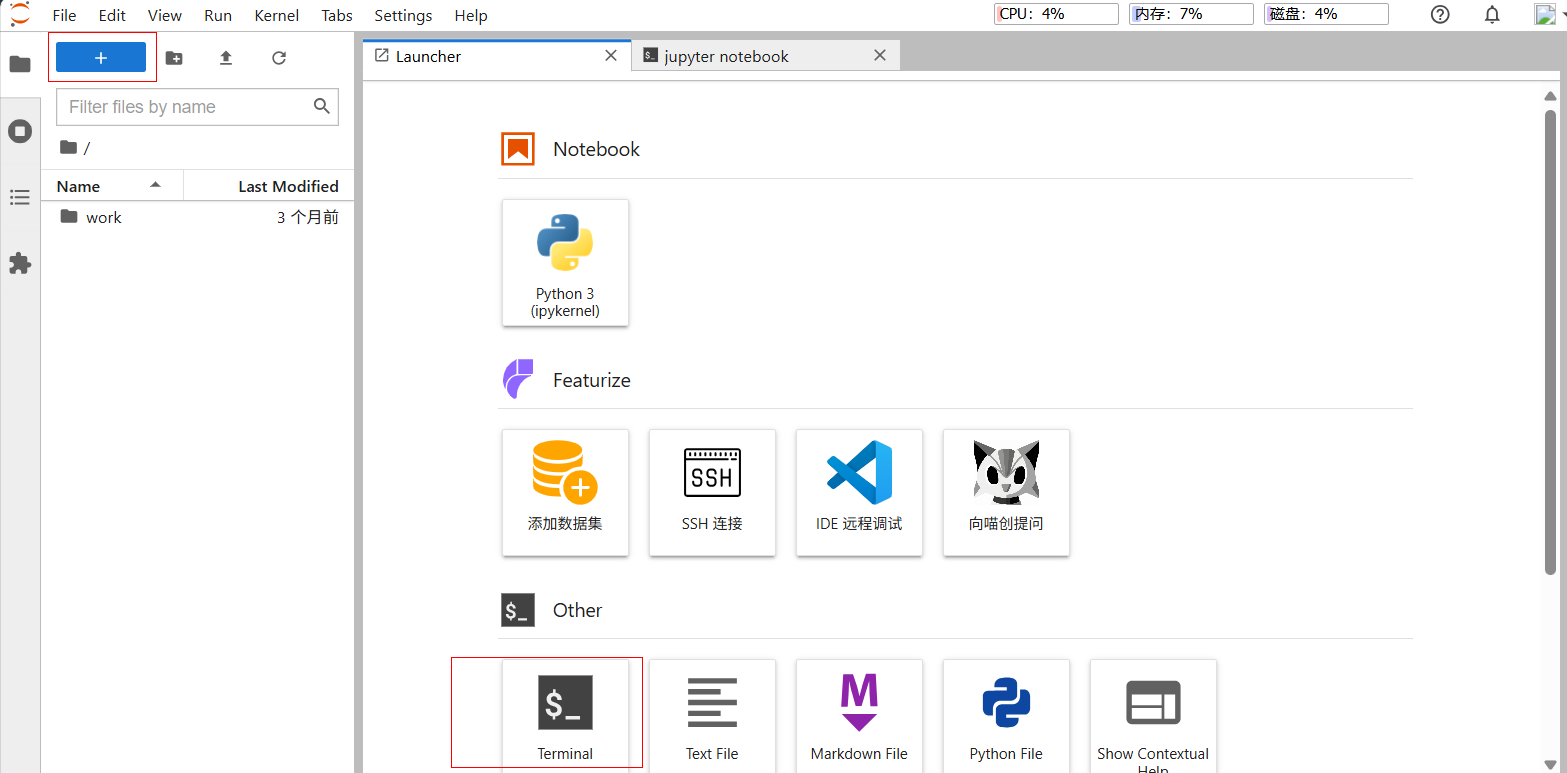Click the launcher scrollbar down arrow
Screen dimensions: 1567x773
tap(1551, 764)
